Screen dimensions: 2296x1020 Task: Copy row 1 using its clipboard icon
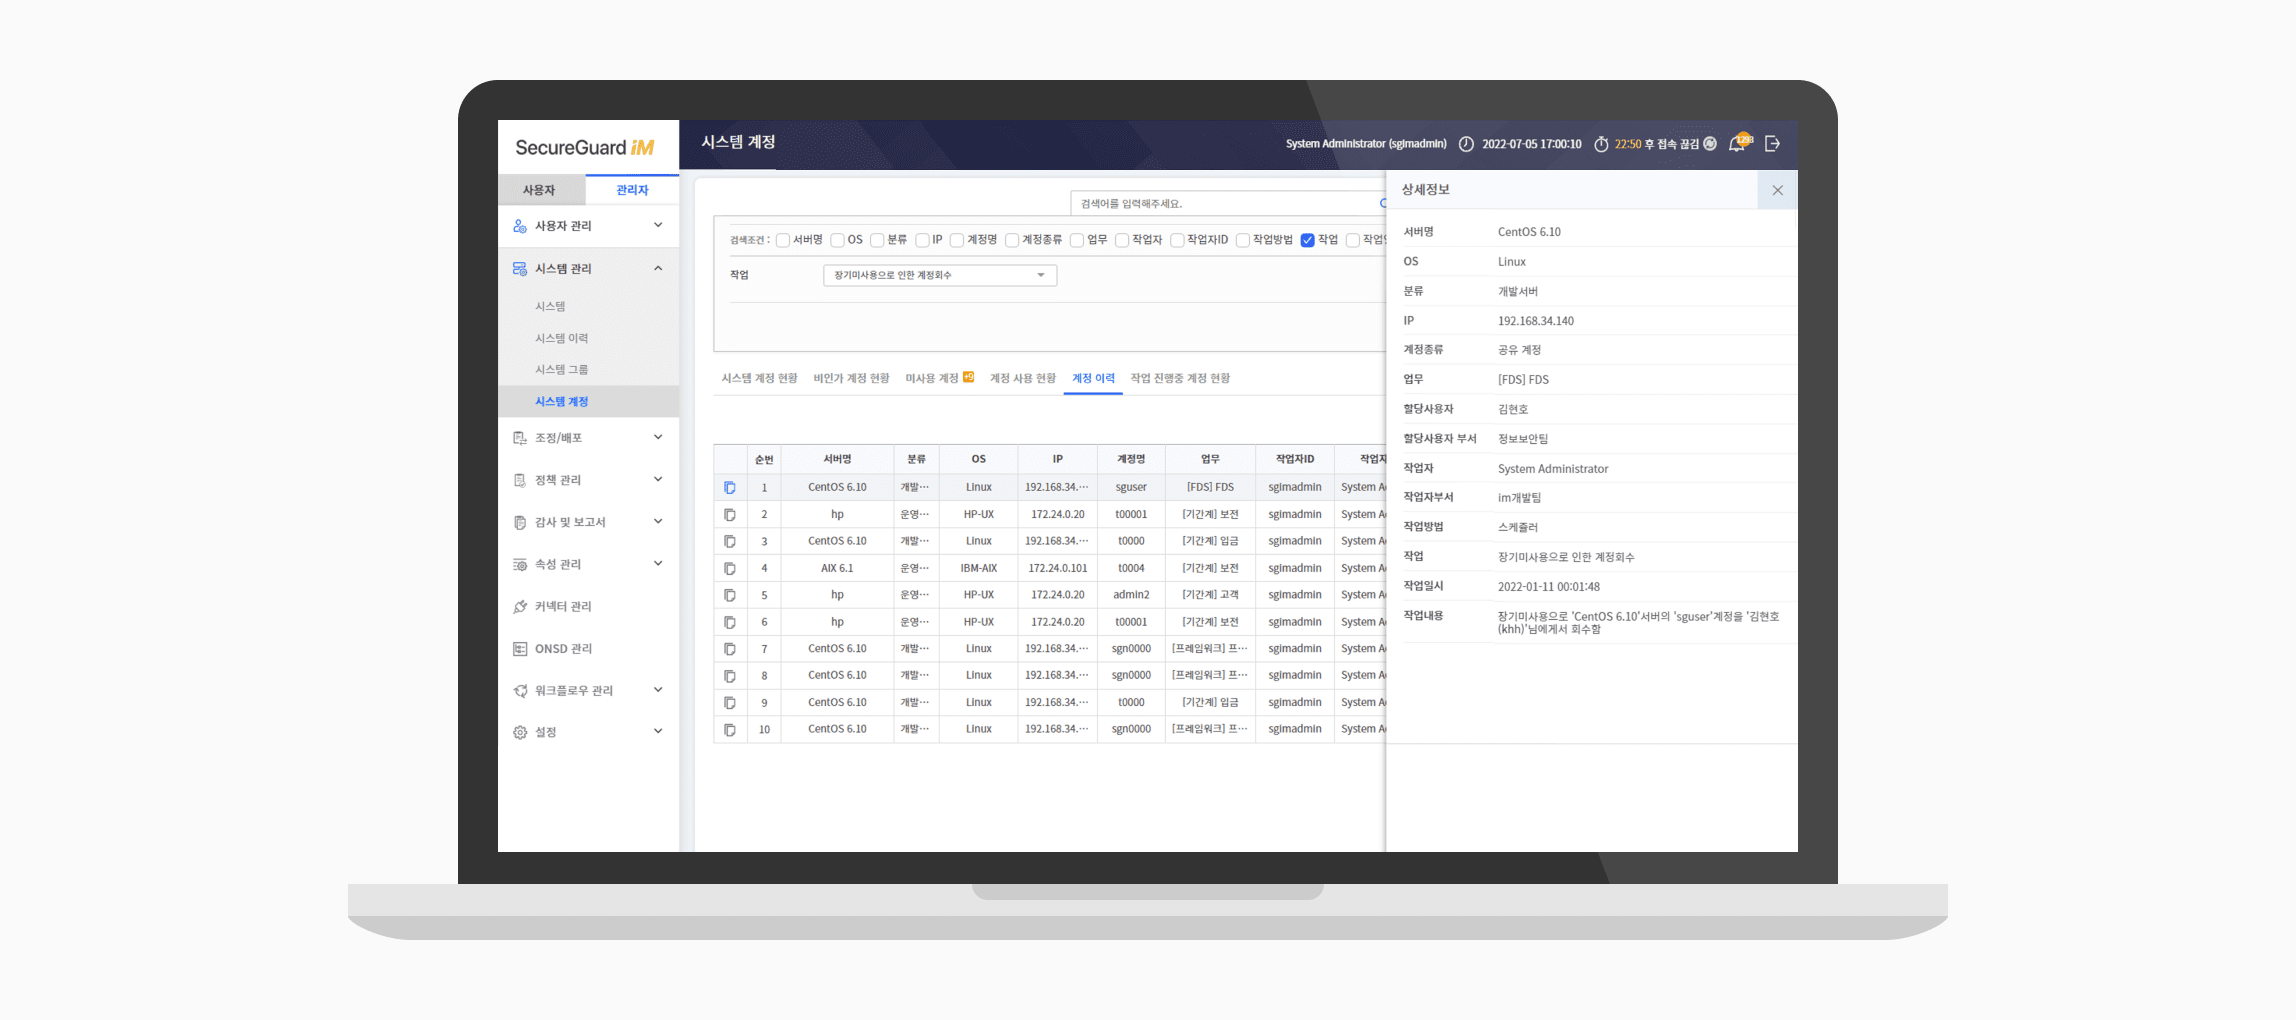730,488
